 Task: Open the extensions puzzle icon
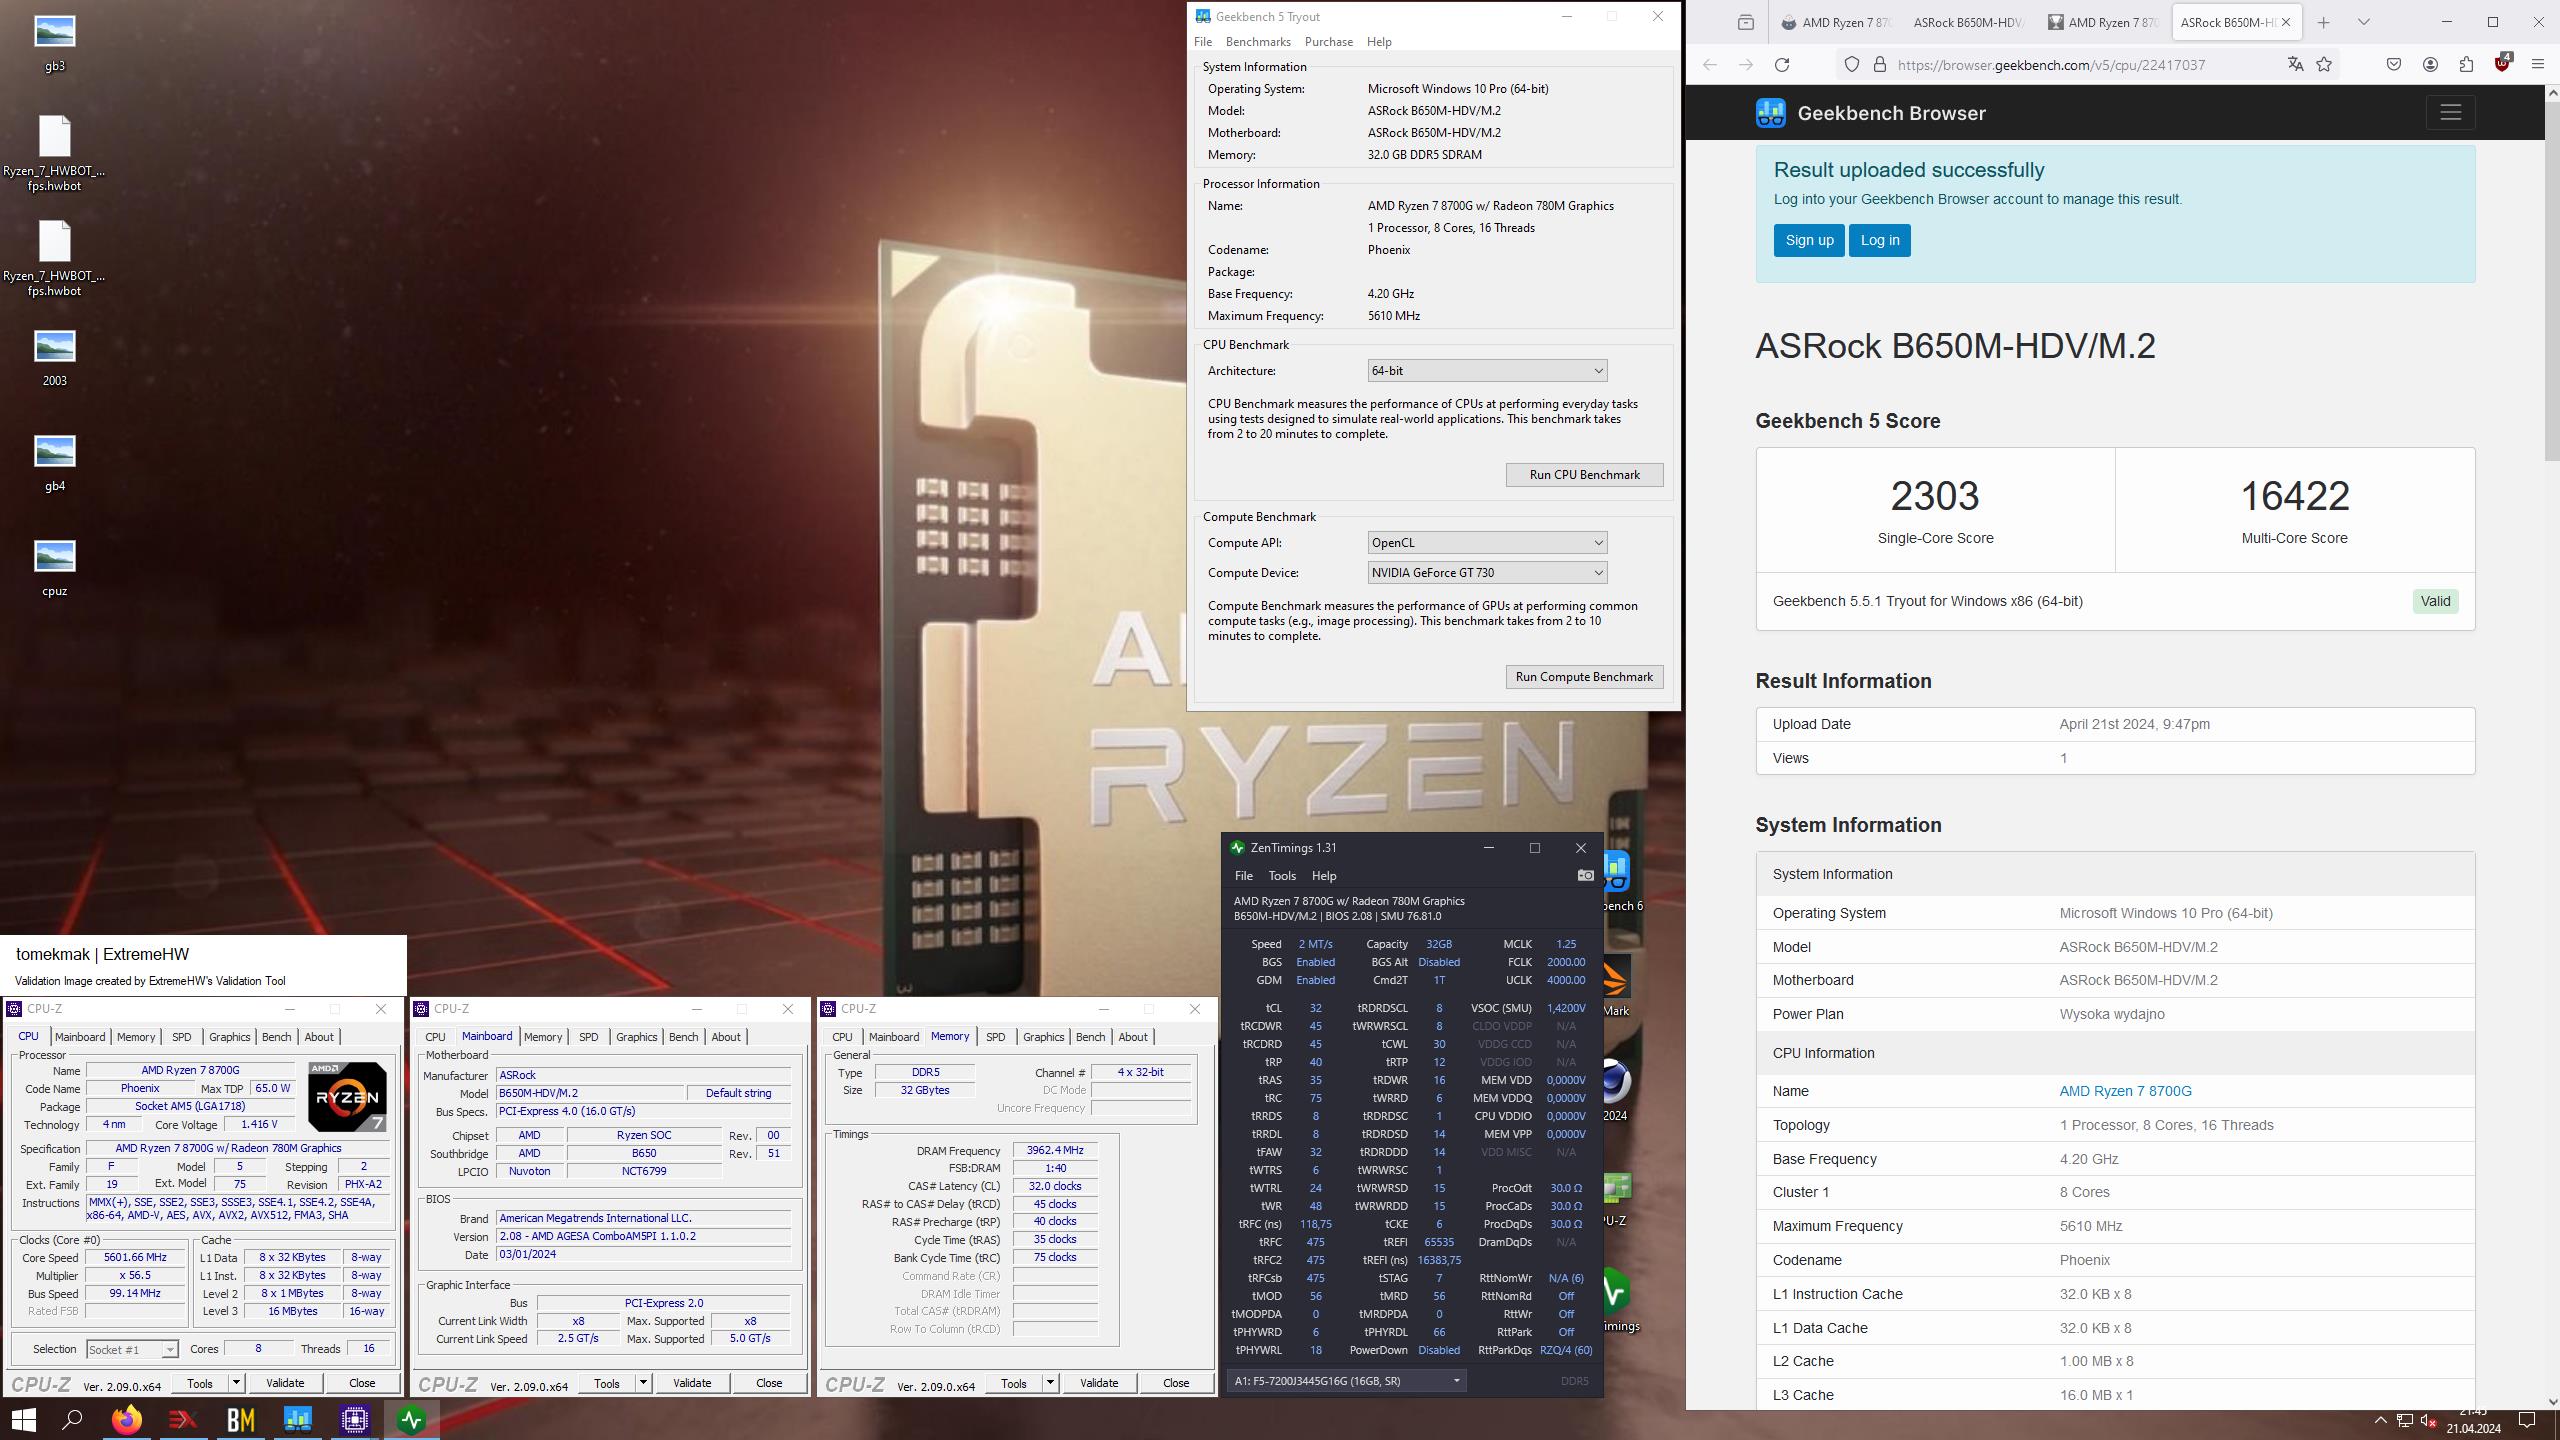click(2466, 64)
